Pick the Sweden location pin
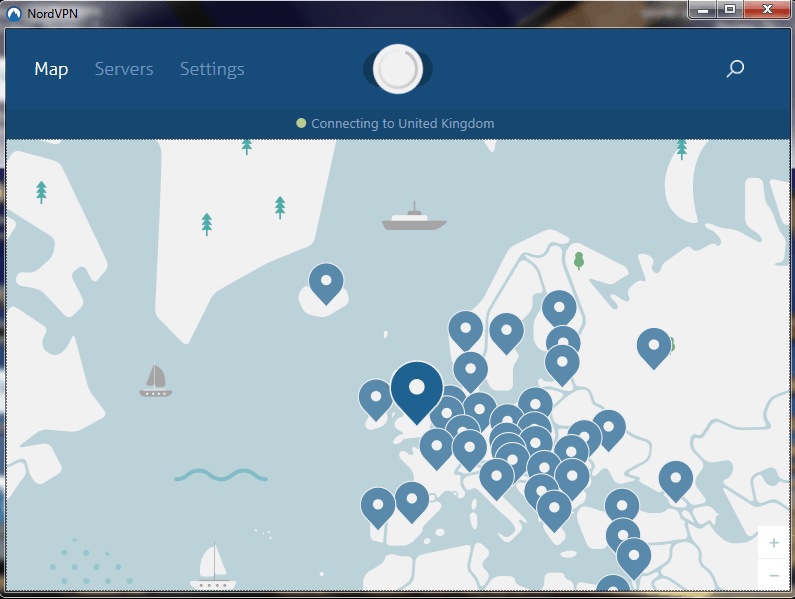The height and width of the screenshot is (599, 795). (506, 331)
